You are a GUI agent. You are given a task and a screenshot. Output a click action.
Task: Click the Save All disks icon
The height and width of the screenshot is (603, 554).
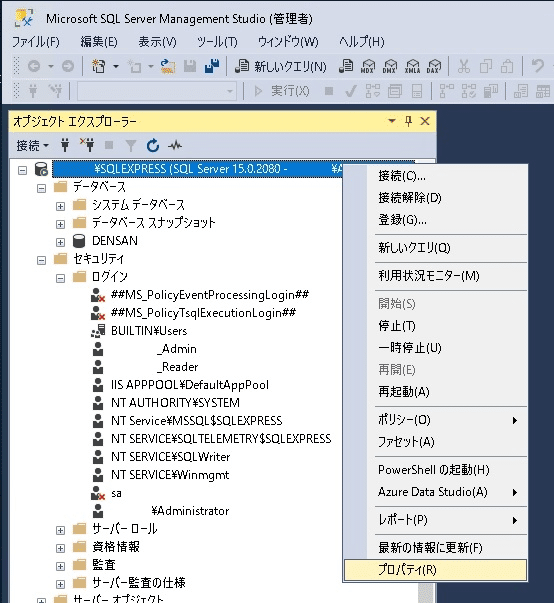point(212,66)
